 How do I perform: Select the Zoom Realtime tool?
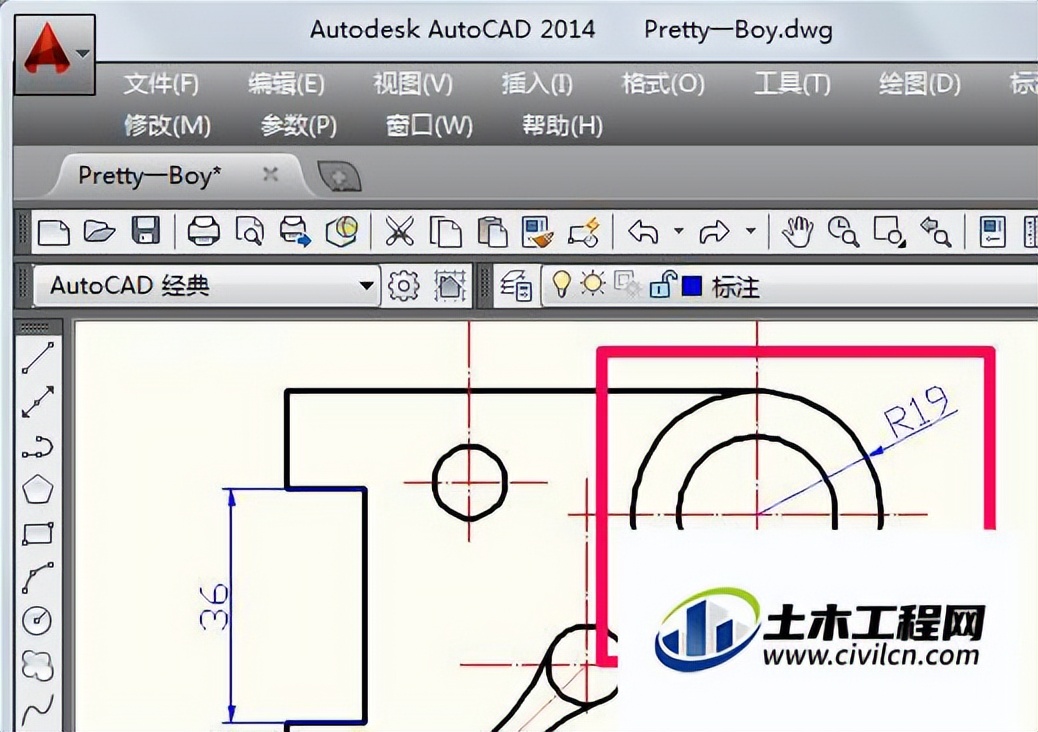point(843,232)
